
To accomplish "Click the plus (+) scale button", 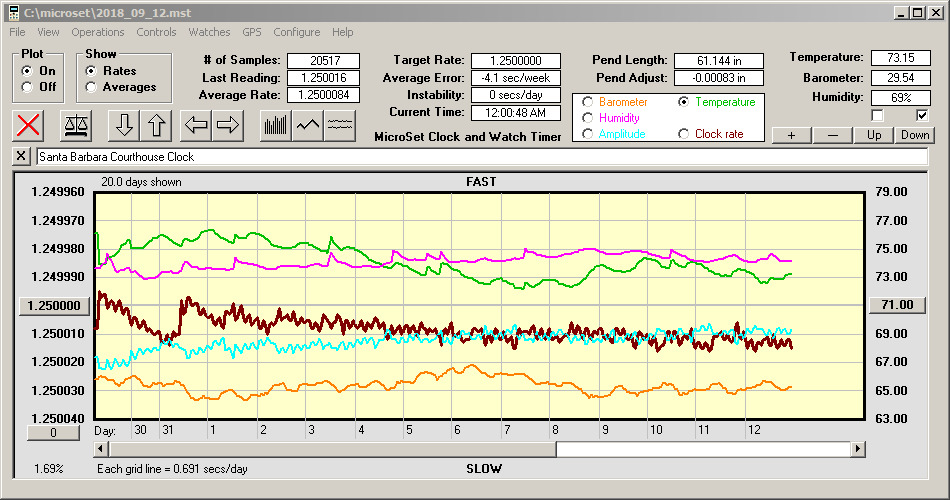I will 791,135.
